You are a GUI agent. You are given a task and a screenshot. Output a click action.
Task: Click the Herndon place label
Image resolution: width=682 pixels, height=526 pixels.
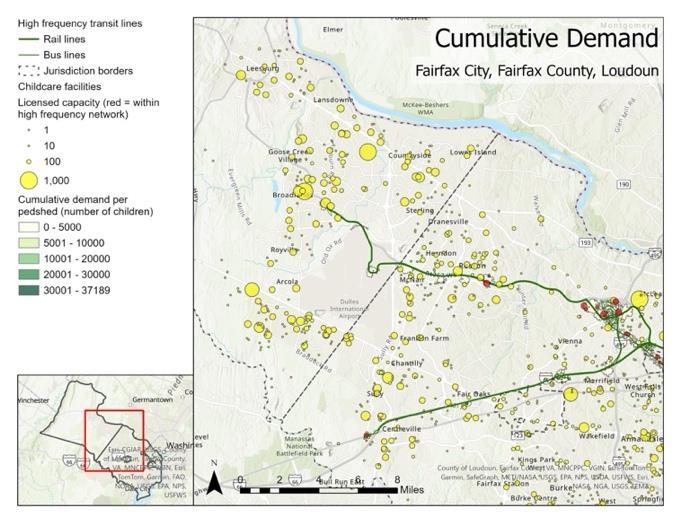(x=441, y=253)
